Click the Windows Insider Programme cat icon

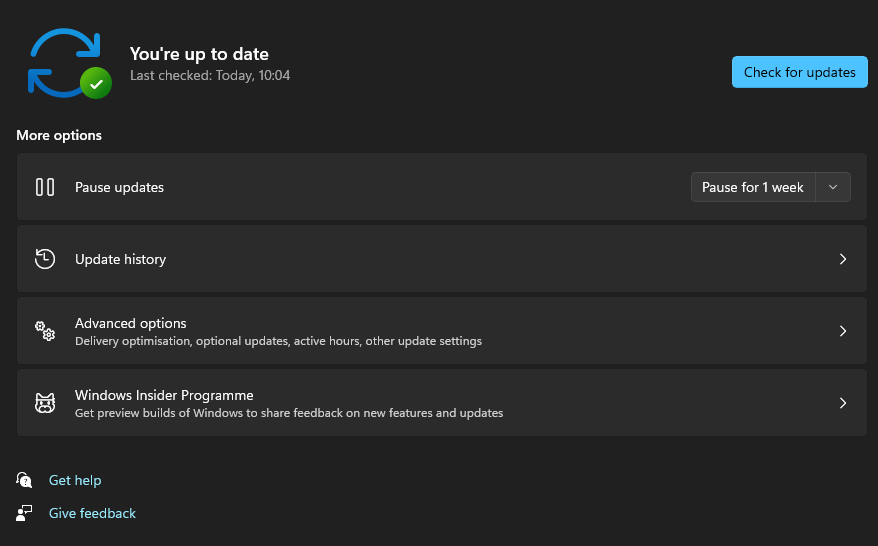click(x=45, y=403)
